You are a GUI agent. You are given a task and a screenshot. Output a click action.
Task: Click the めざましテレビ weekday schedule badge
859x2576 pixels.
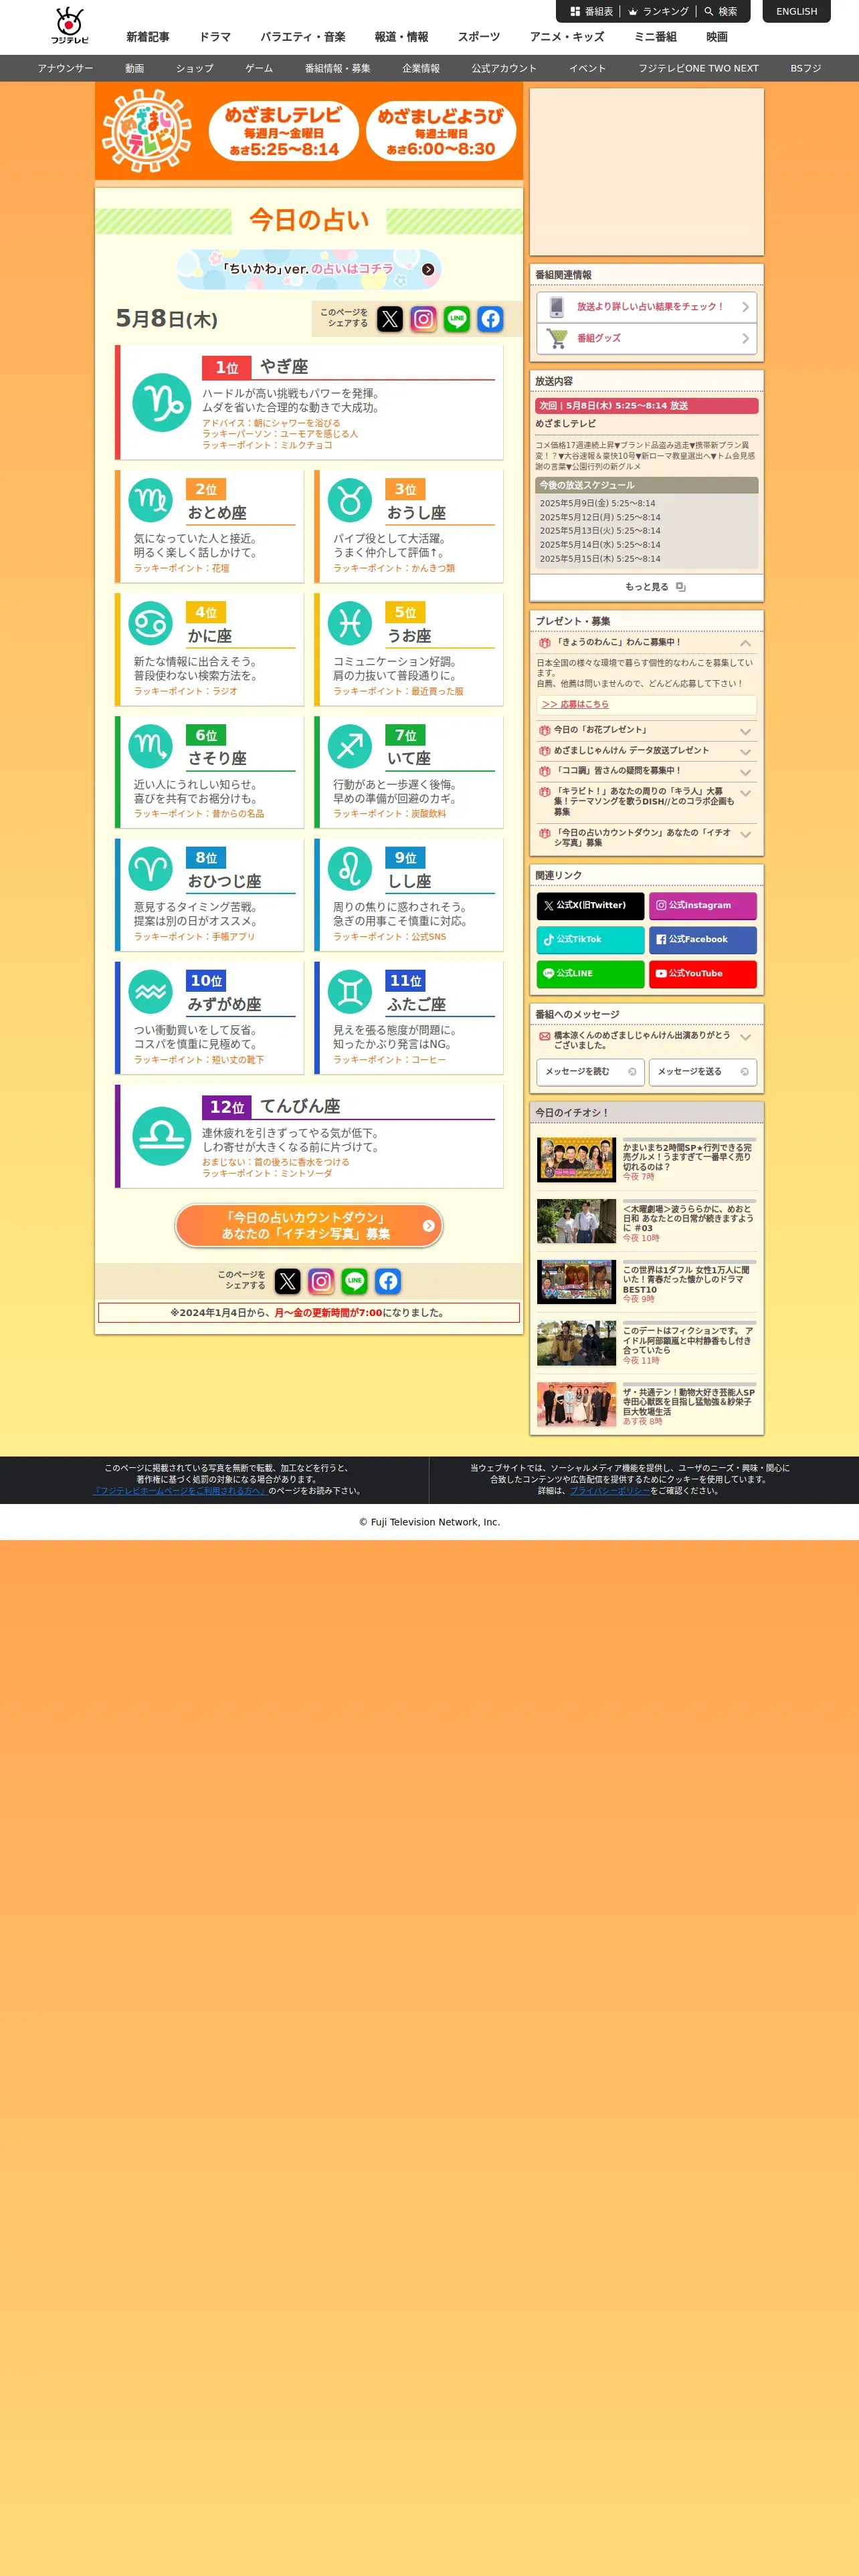pos(283,131)
